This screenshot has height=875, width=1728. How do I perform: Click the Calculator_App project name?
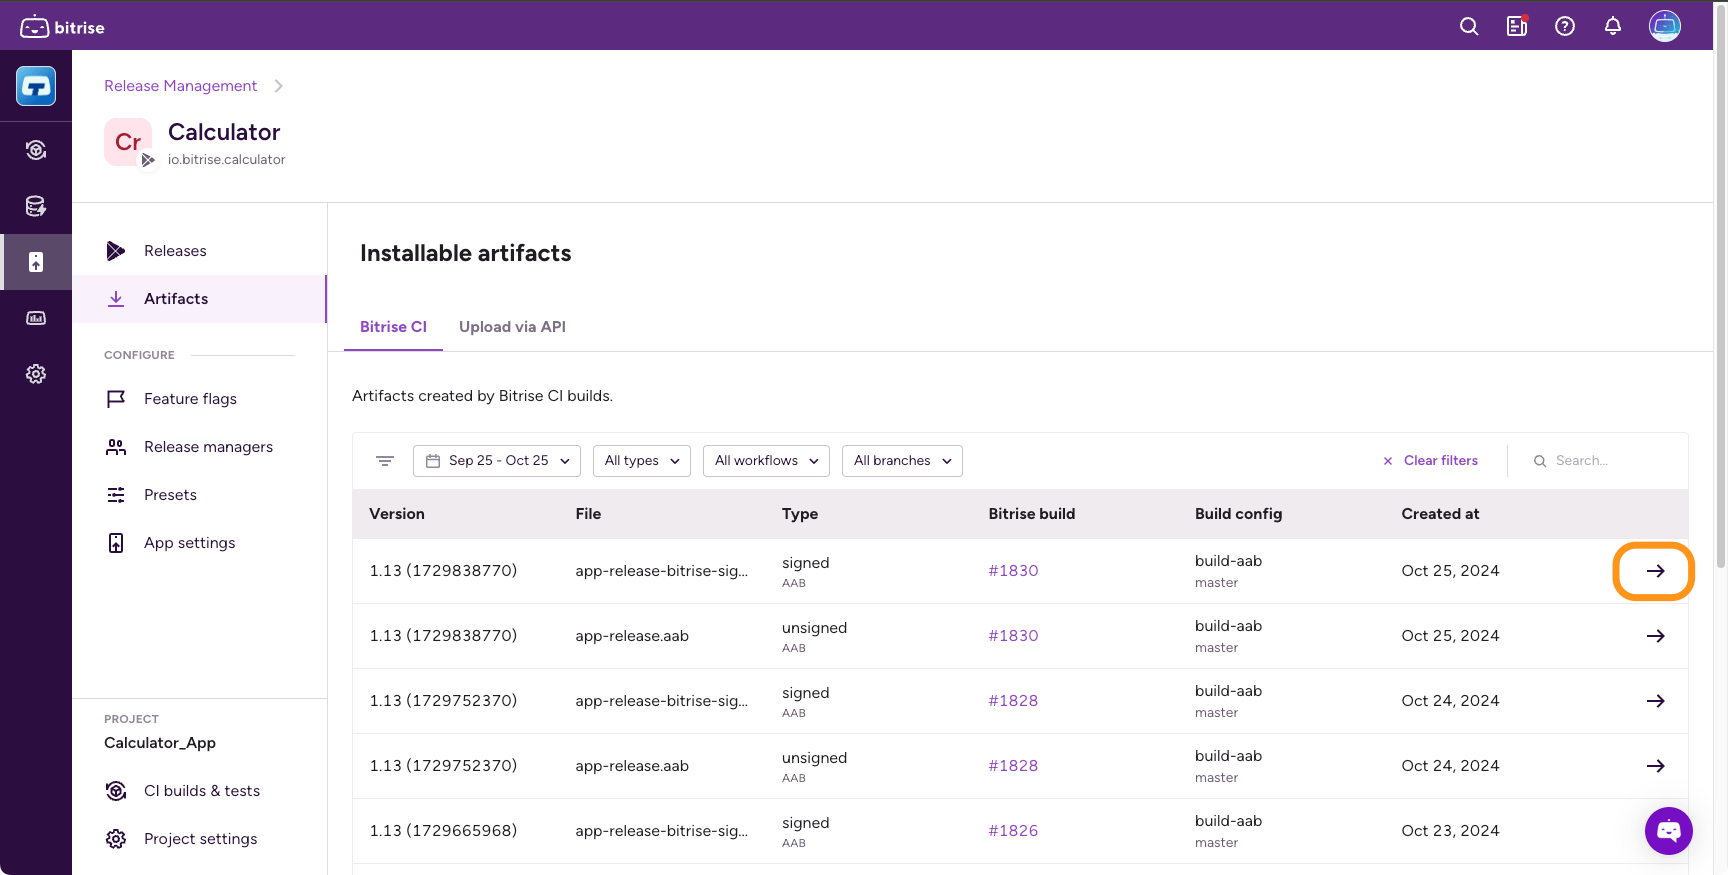click(160, 743)
